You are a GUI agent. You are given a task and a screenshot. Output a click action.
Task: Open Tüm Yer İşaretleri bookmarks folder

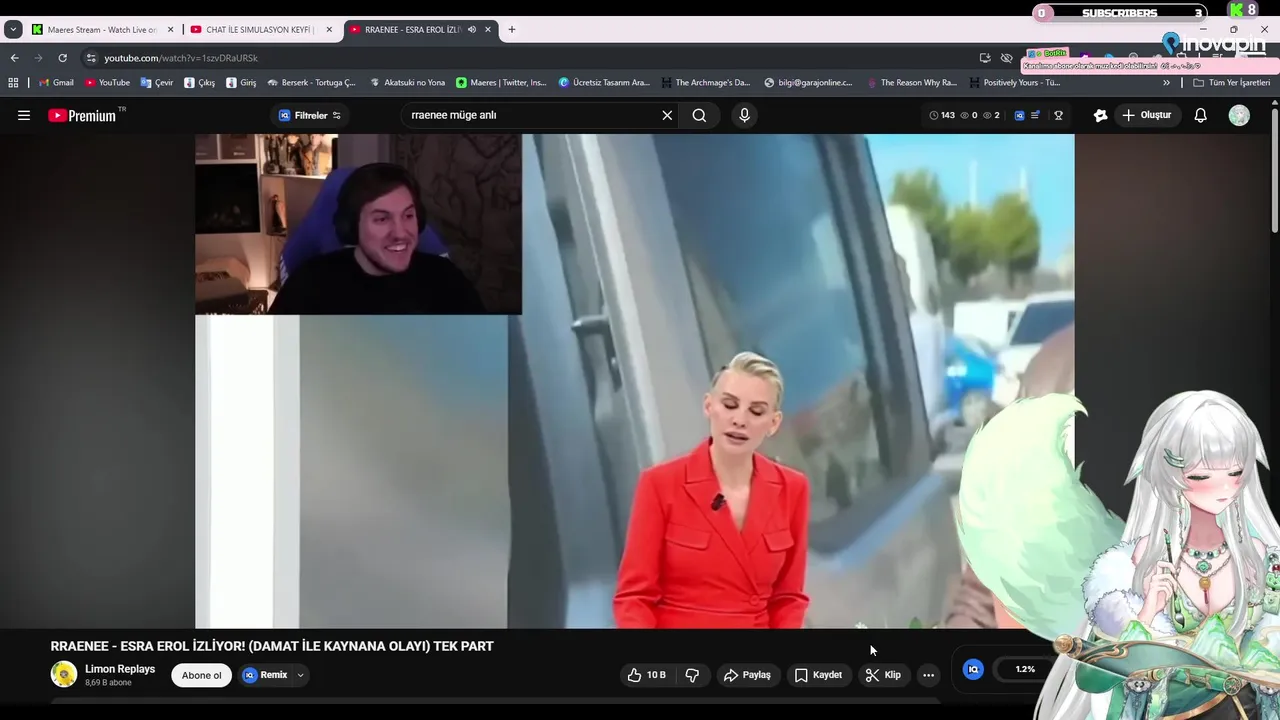1232,83
